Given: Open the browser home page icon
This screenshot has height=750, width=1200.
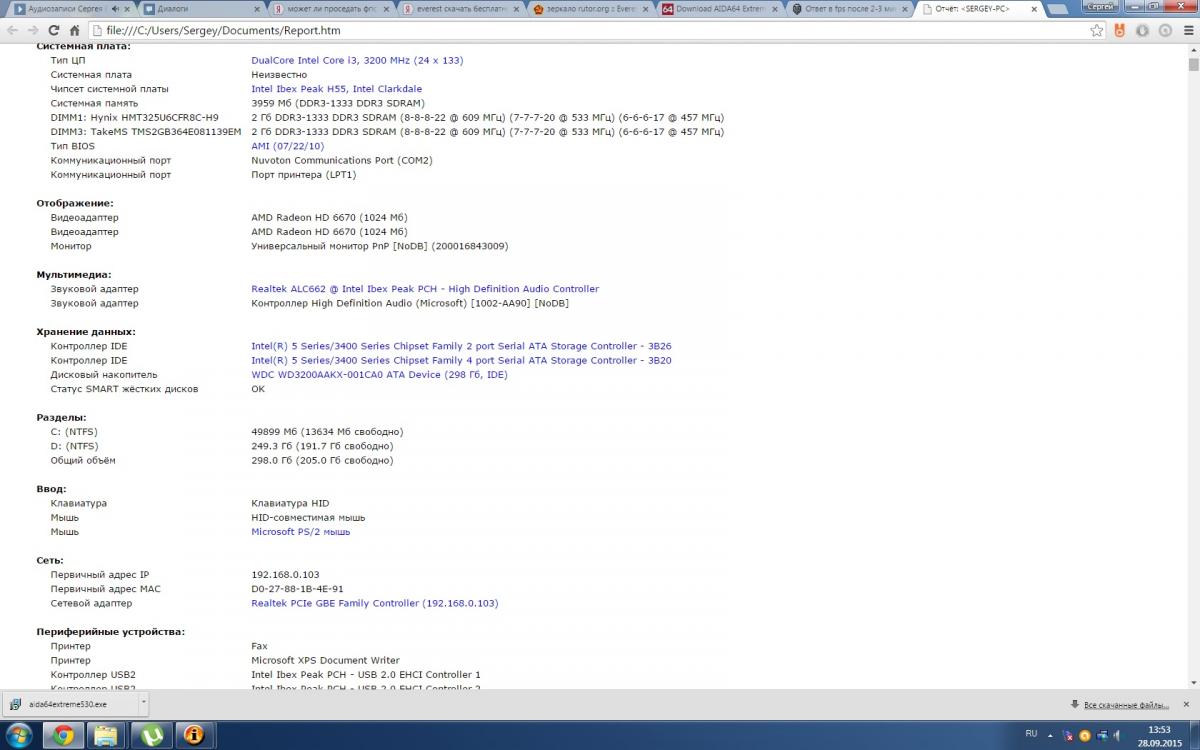Looking at the screenshot, I should 76,30.
